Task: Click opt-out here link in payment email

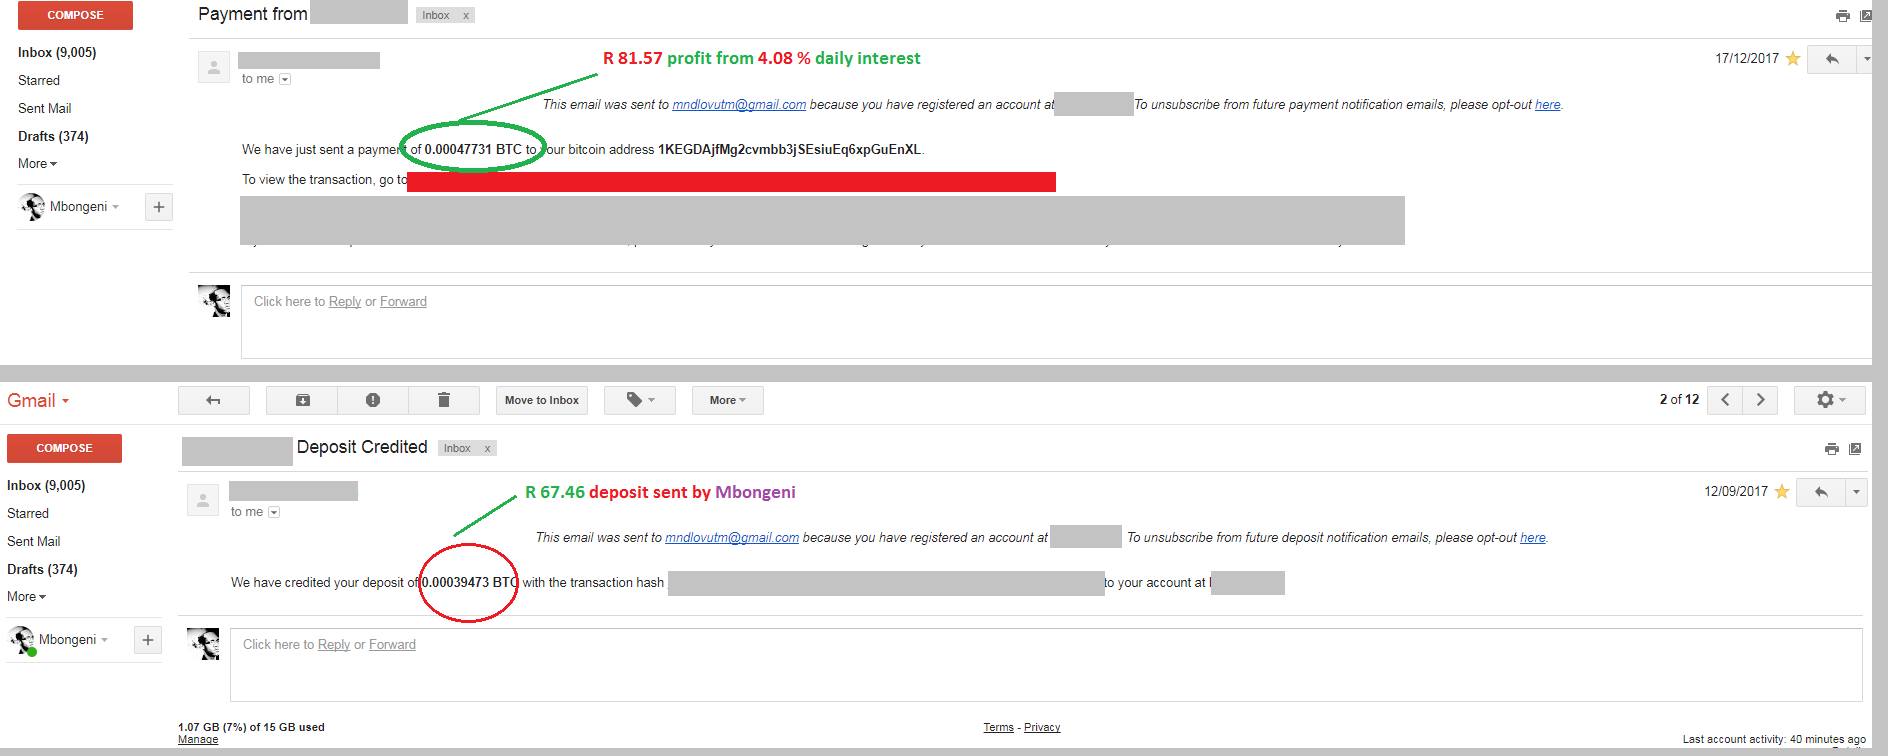Action: click(1548, 105)
